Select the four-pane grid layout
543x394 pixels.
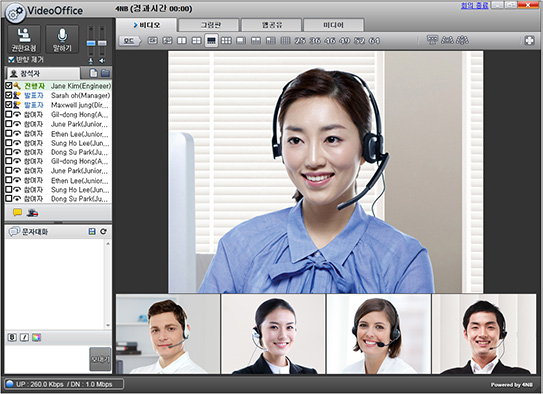(196, 41)
